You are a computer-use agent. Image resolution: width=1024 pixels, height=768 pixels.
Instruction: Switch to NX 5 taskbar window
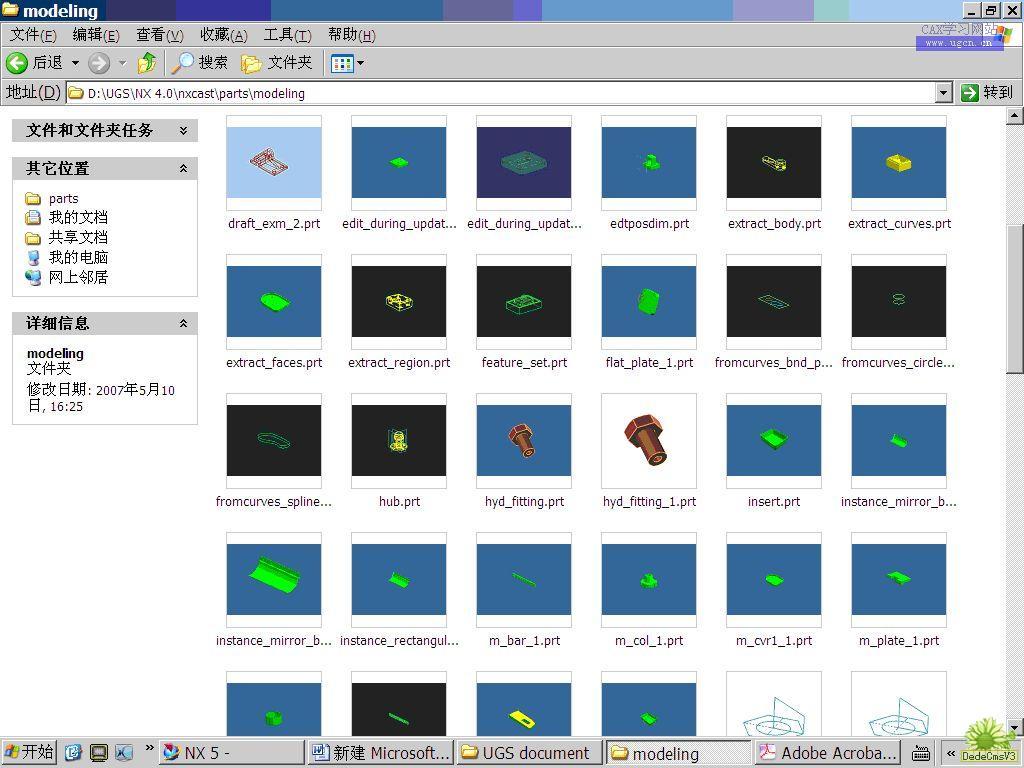230,752
